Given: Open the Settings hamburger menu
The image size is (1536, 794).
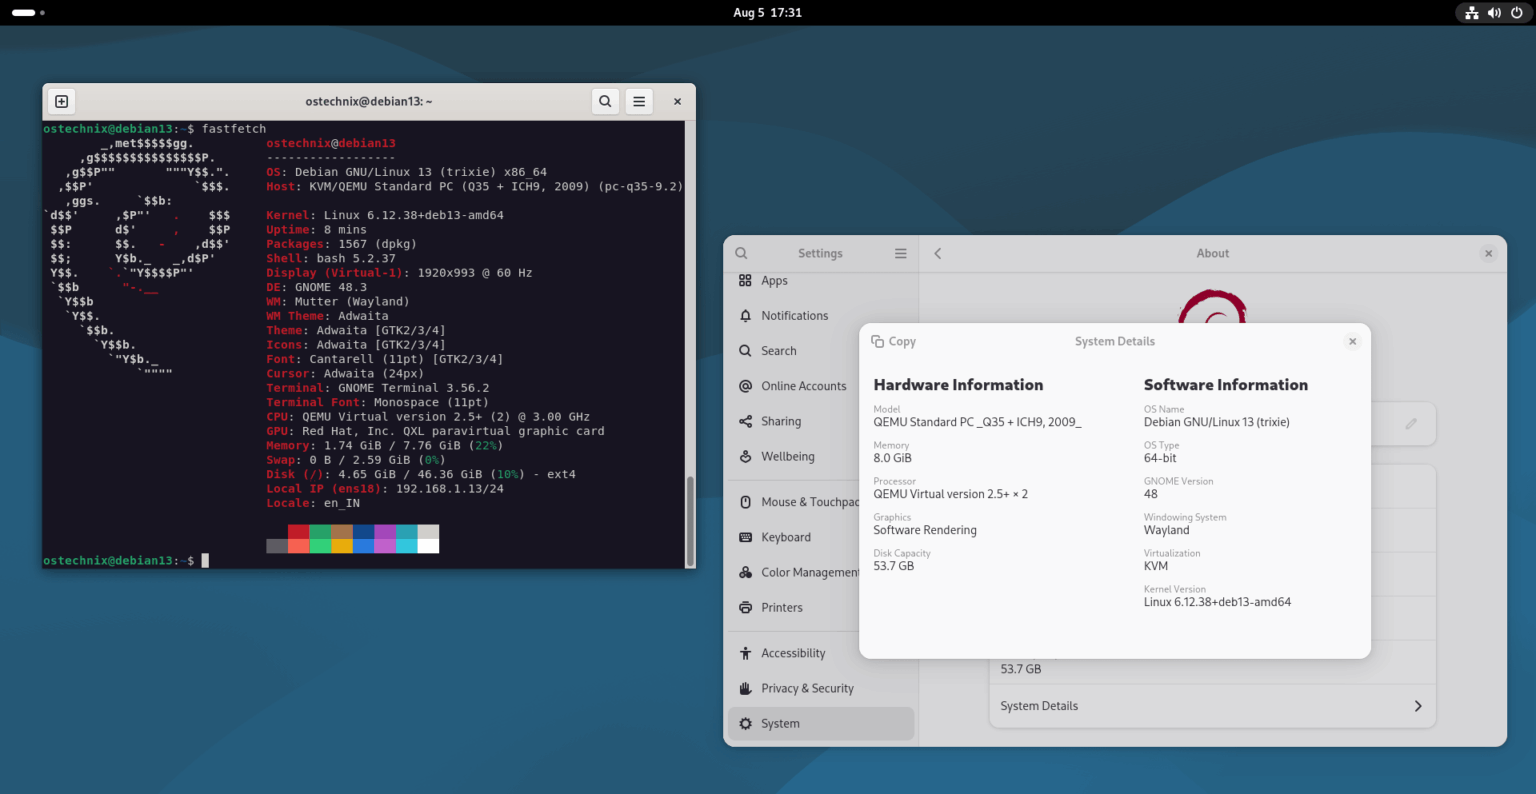Looking at the screenshot, I should 899,253.
